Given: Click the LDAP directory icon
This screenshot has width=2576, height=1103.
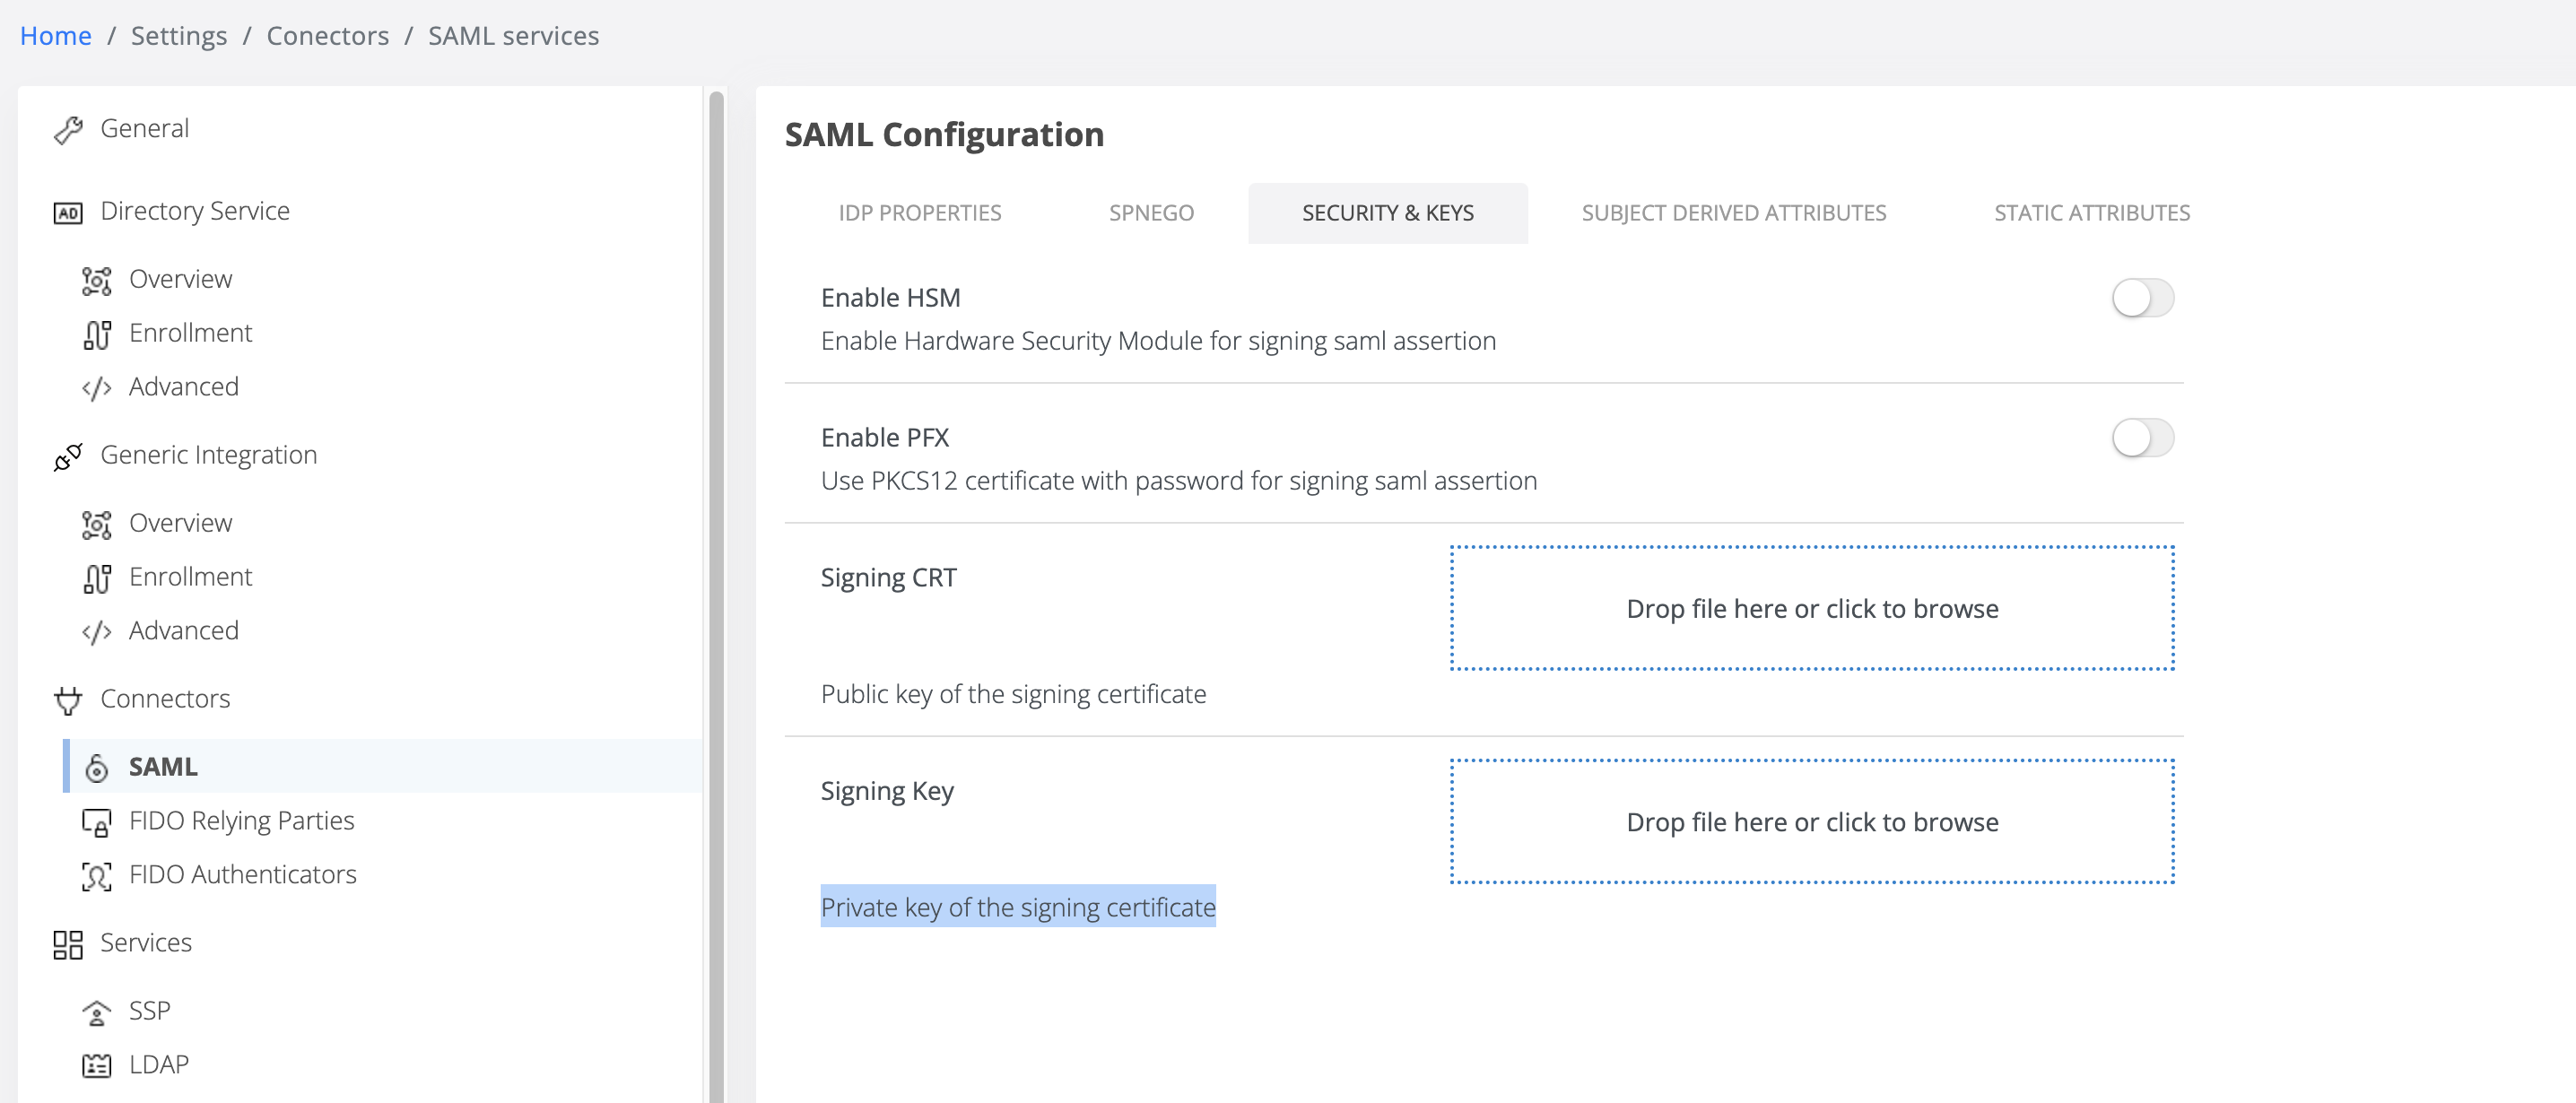Looking at the screenshot, I should (96, 1066).
